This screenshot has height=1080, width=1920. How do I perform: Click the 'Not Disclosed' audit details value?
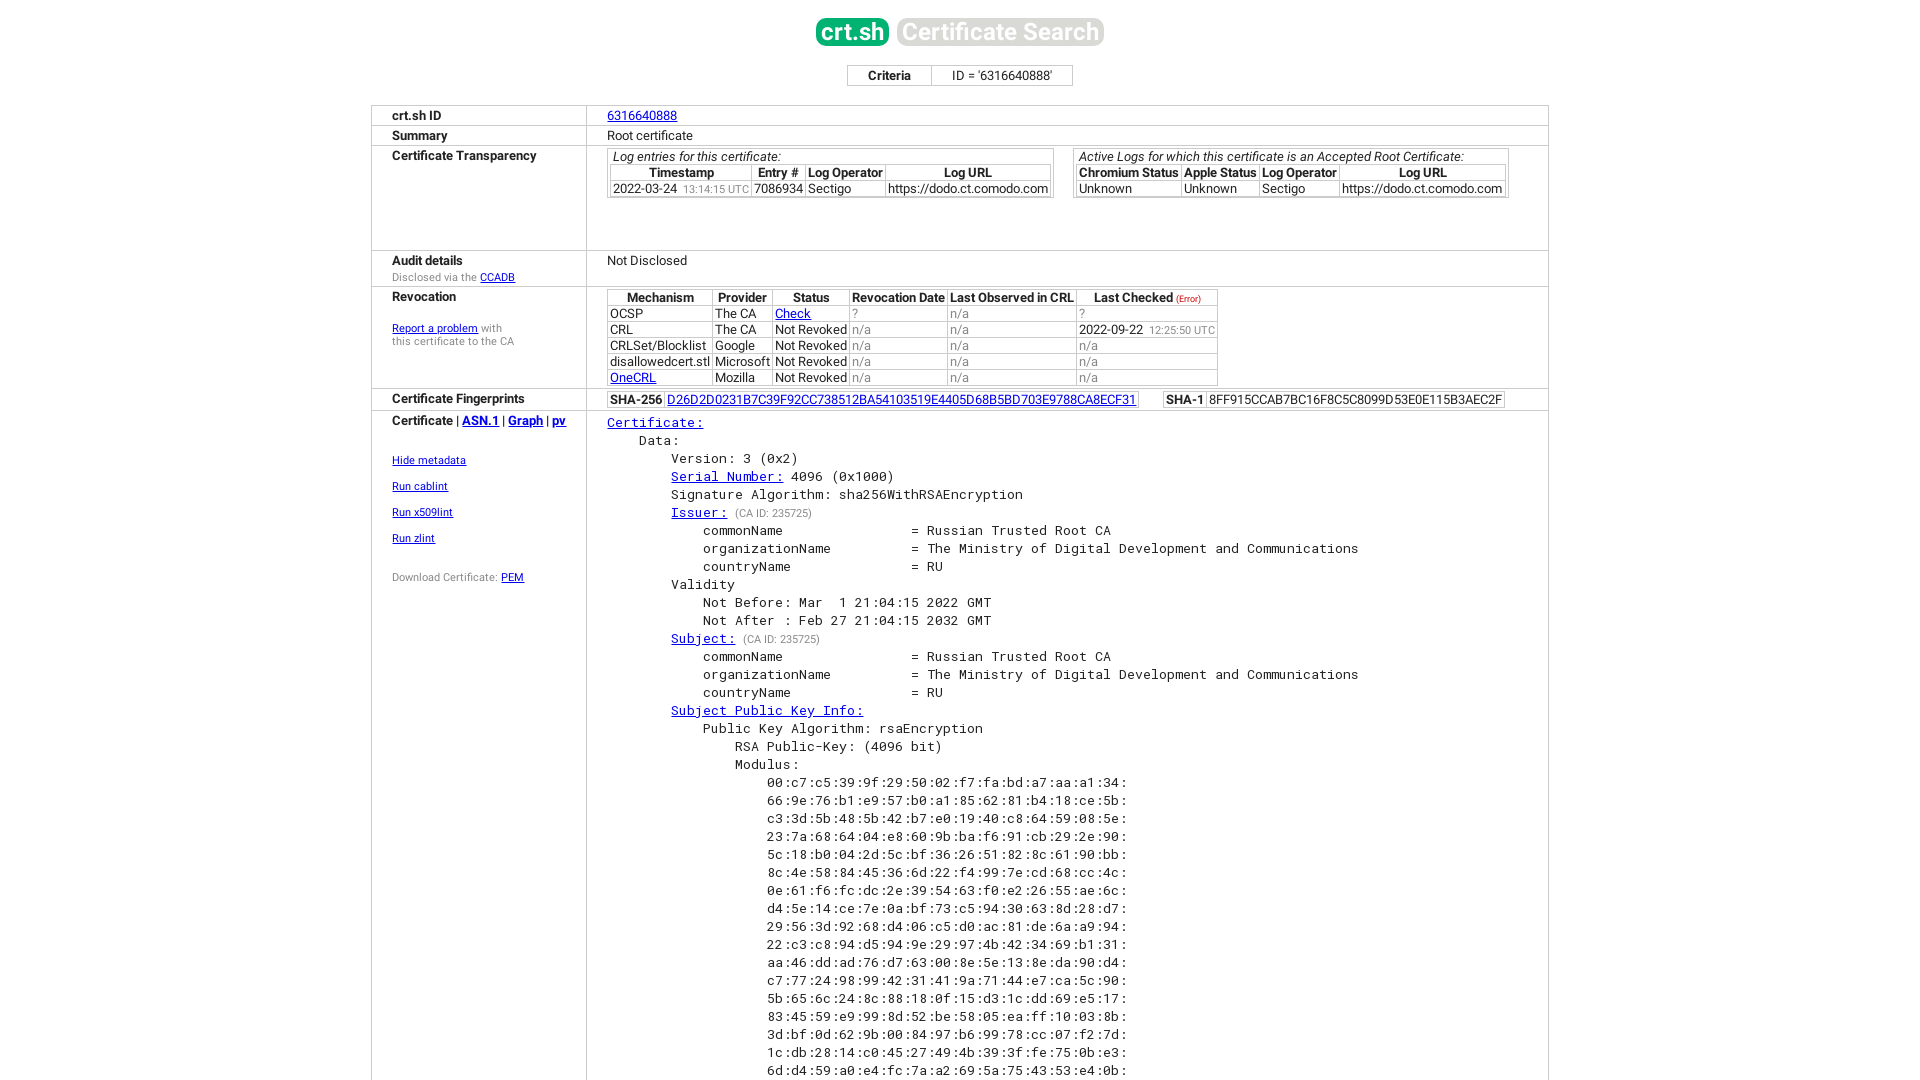647,261
